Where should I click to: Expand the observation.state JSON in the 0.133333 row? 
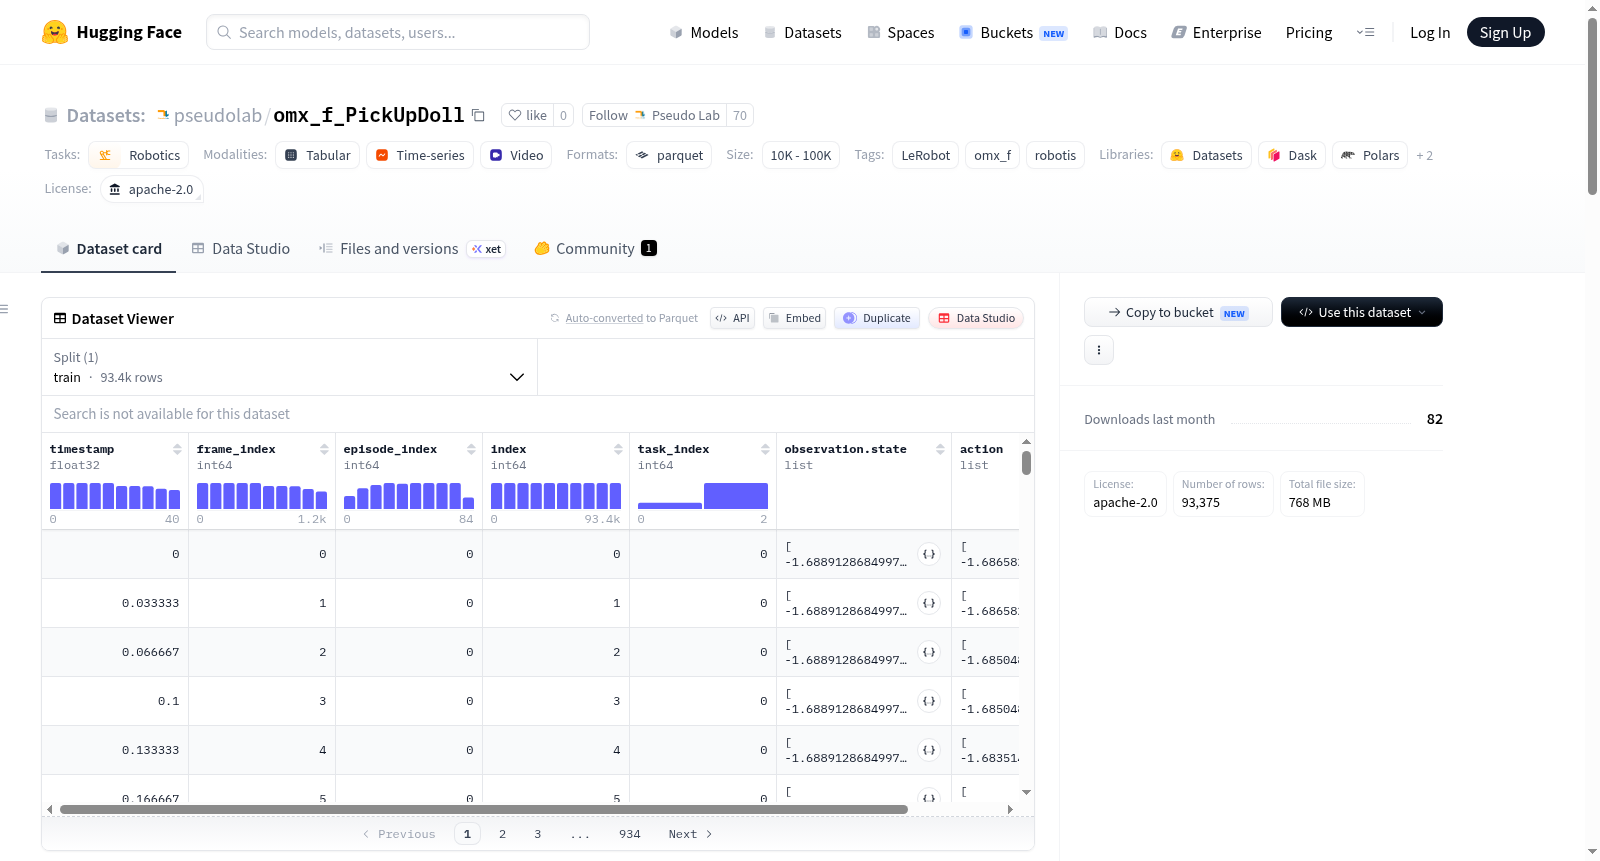929,750
